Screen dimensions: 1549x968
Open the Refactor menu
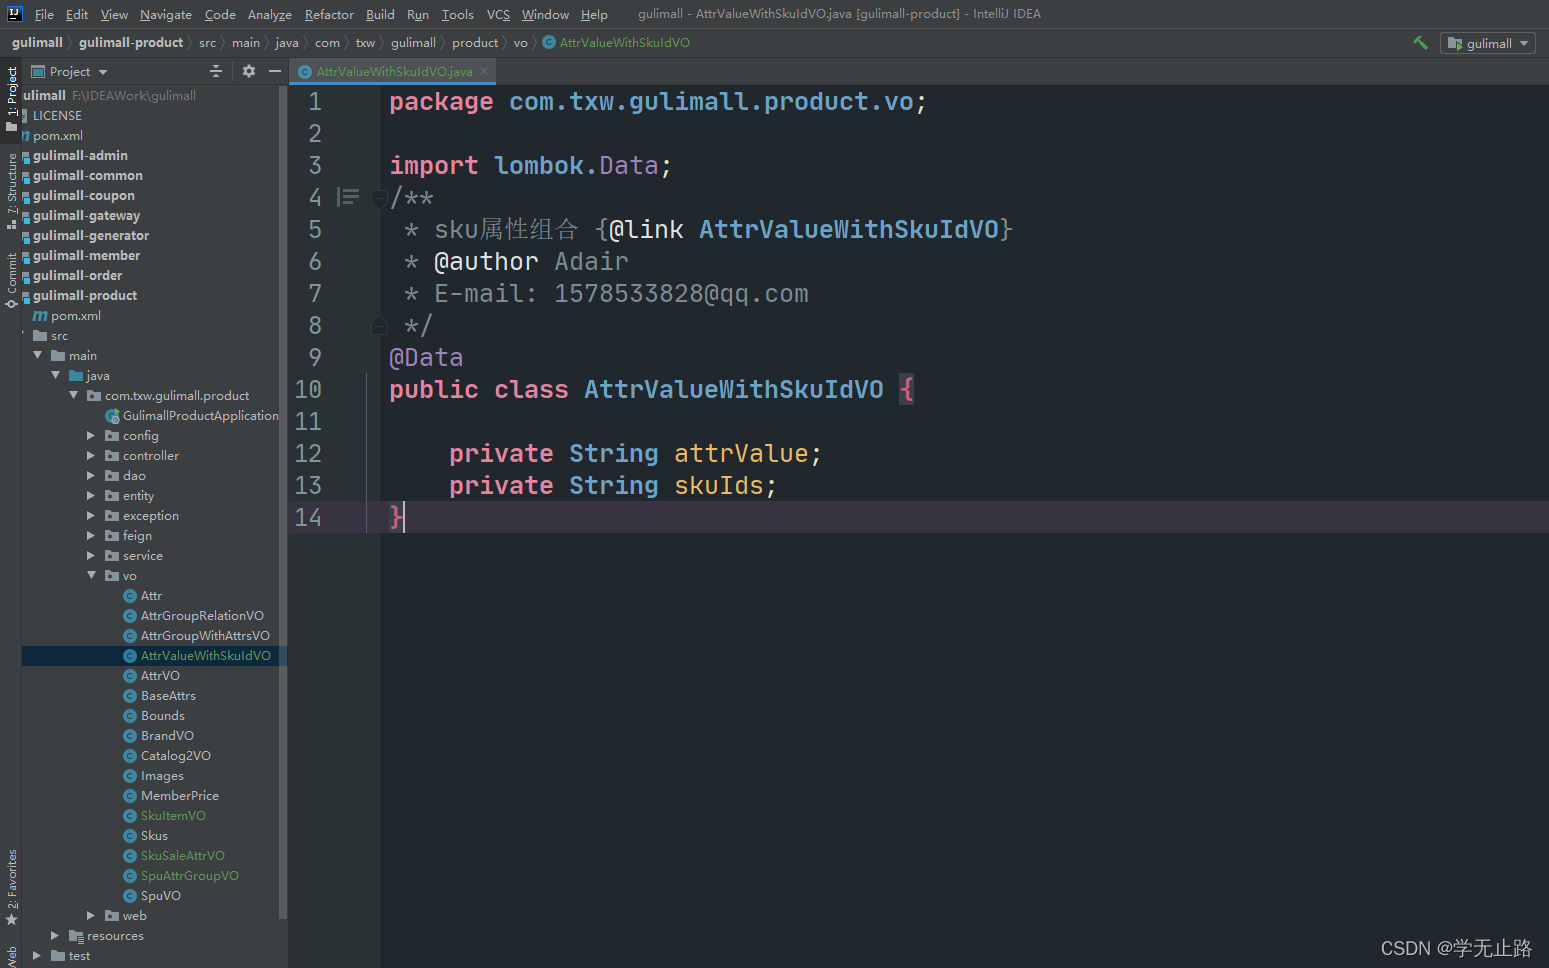point(329,14)
